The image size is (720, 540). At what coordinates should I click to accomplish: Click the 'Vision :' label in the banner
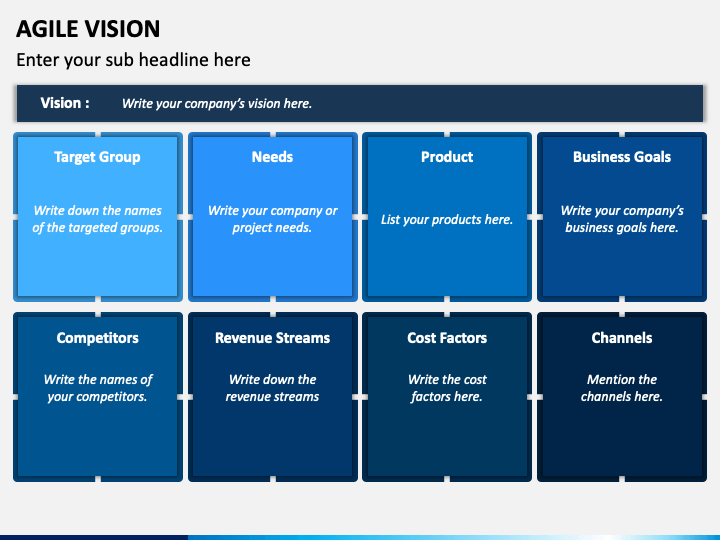(65, 103)
